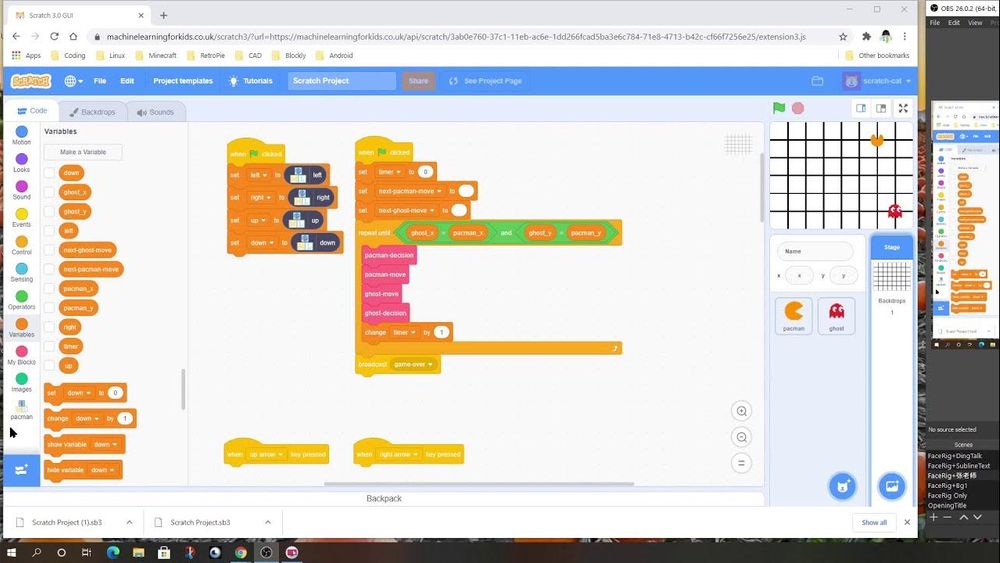Select the Sensing block category
The width and height of the screenshot is (1000, 563).
pyautogui.click(x=22, y=273)
